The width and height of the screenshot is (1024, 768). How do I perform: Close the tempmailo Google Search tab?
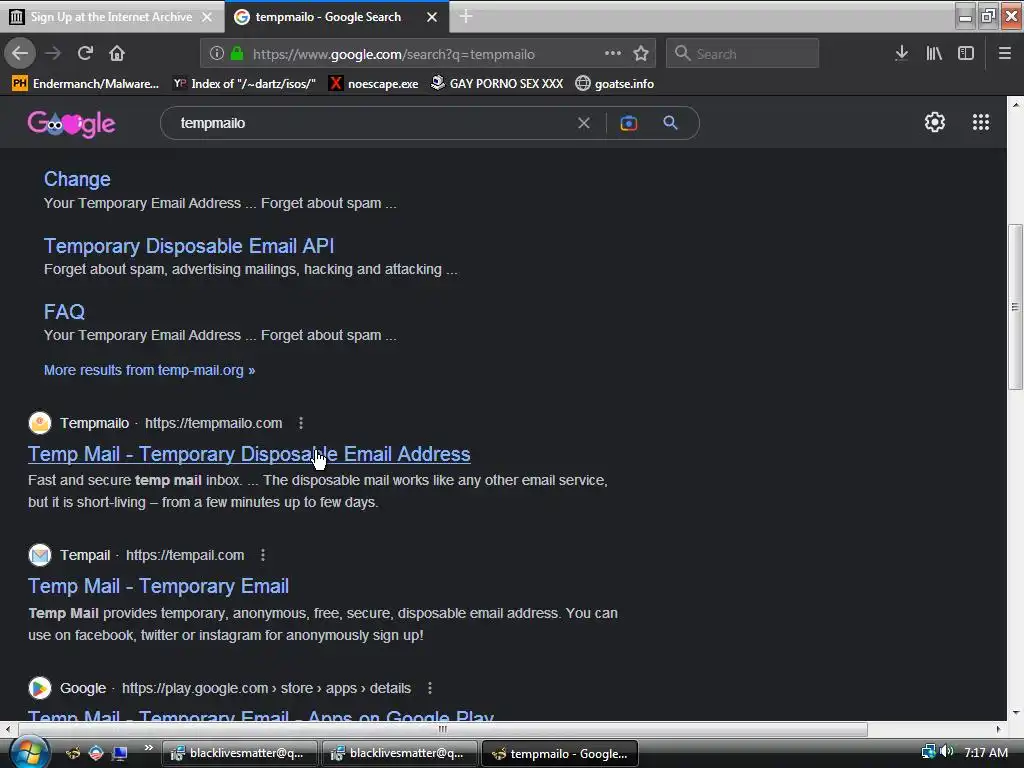click(432, 17)
